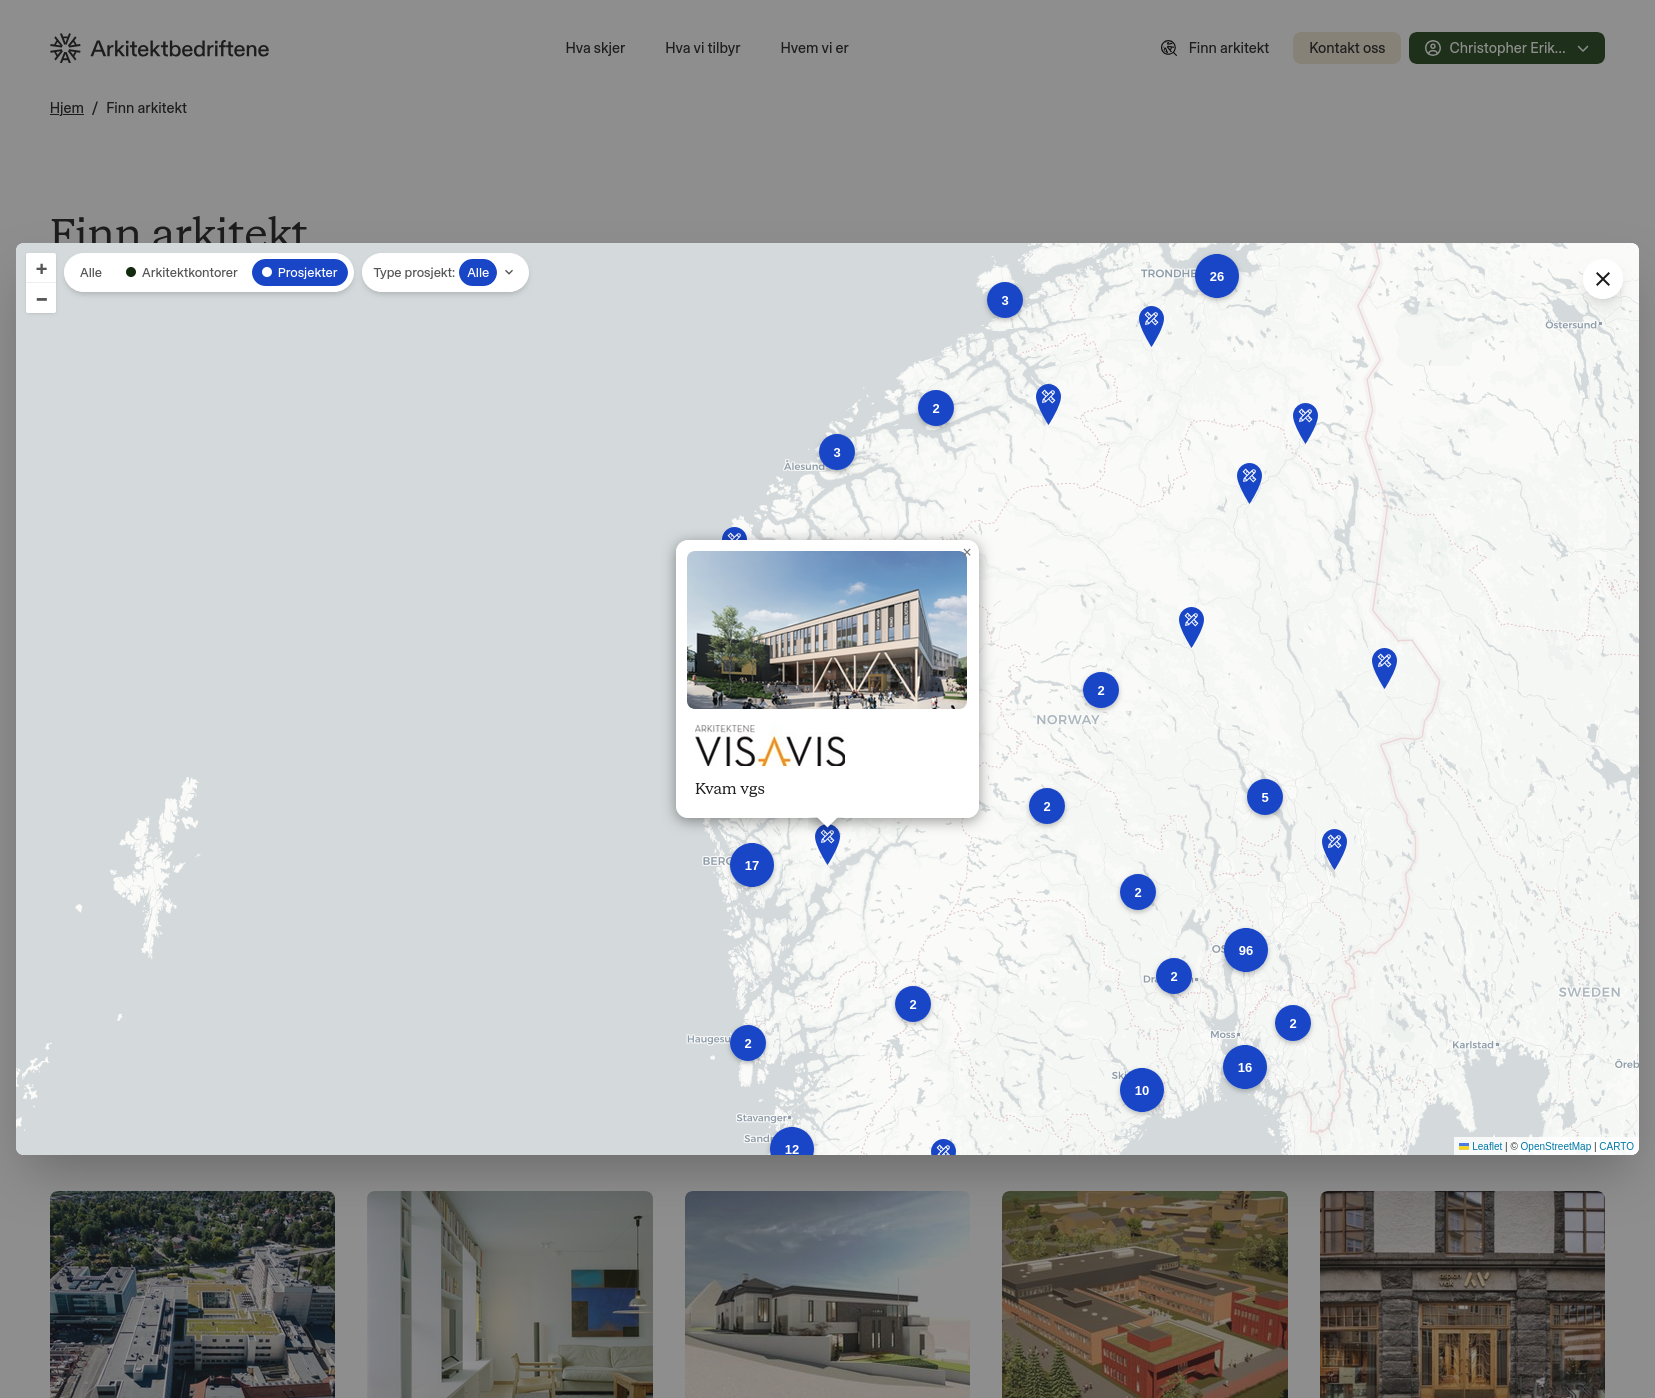Open the 17 projects cluster at Bergen
This screenshot has height=1398, width=1655.
point(752,865)
